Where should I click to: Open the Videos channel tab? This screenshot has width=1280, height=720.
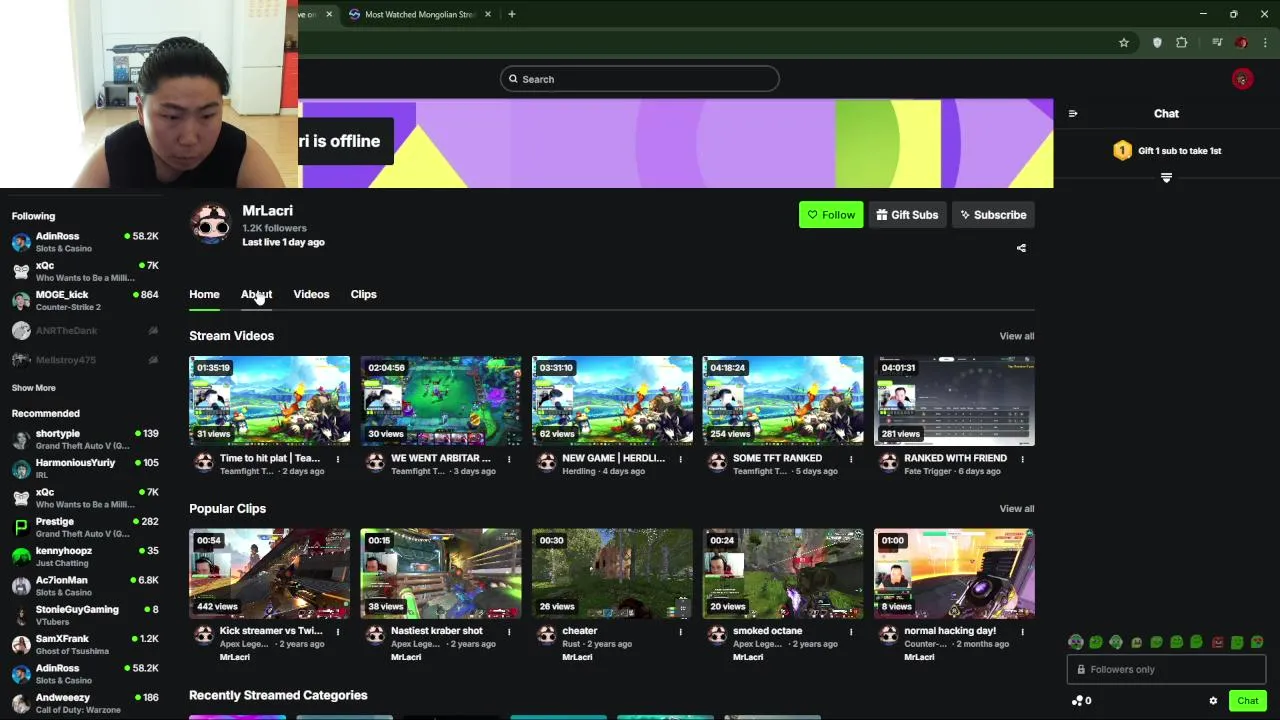(x=311, y=294)
